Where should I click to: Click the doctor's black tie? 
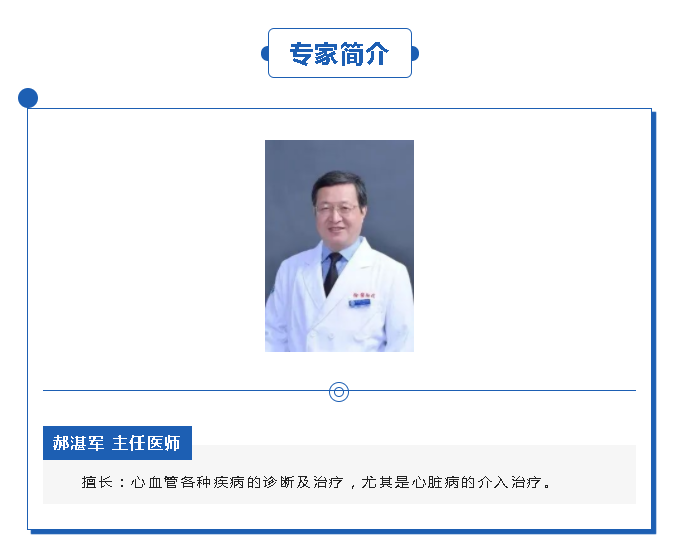tap(332, 273)
